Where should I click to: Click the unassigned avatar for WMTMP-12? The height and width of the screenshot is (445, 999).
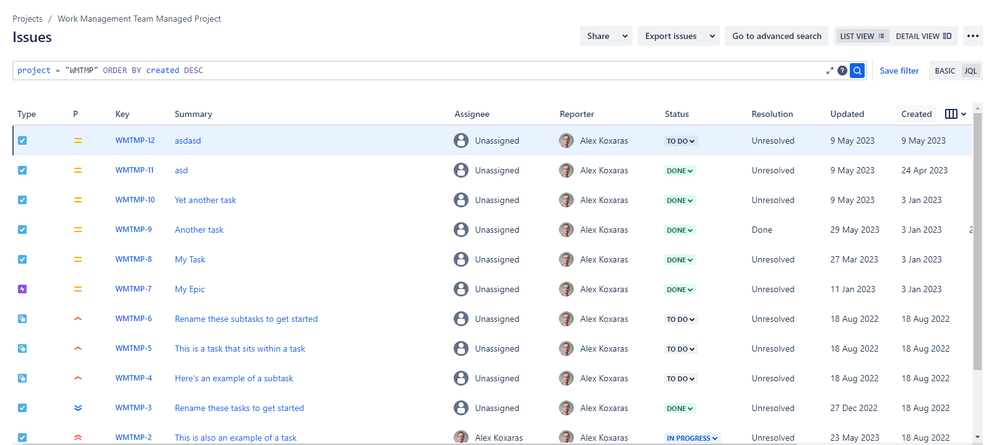[461, 140]
